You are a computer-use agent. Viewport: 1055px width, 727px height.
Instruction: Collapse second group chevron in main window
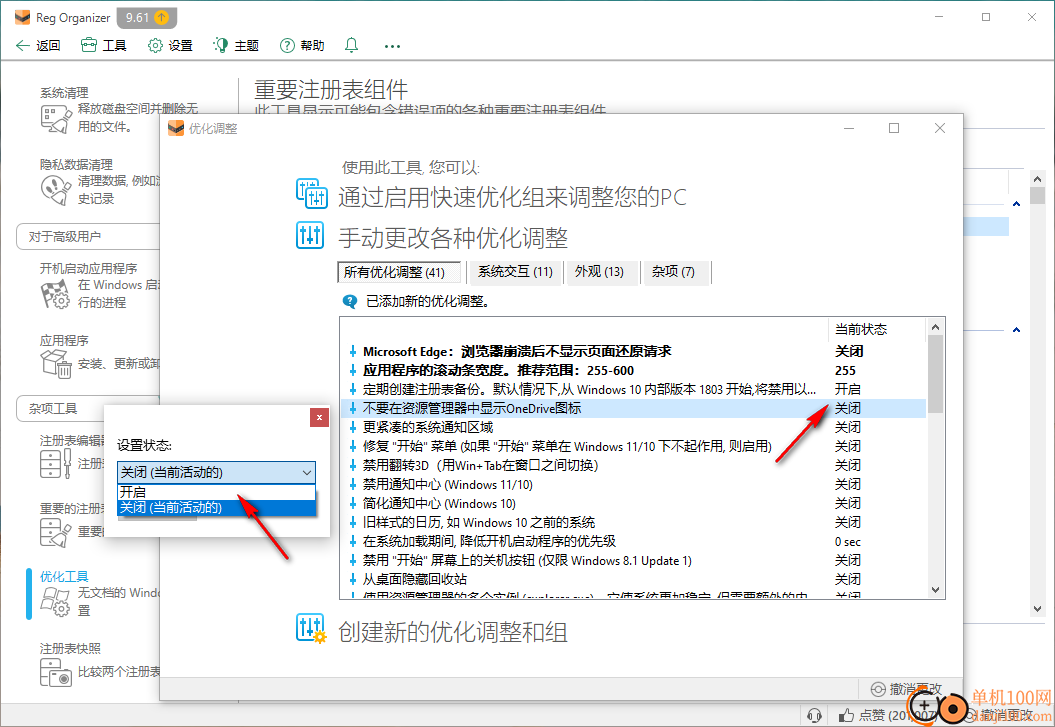[x=1016, y=330]
